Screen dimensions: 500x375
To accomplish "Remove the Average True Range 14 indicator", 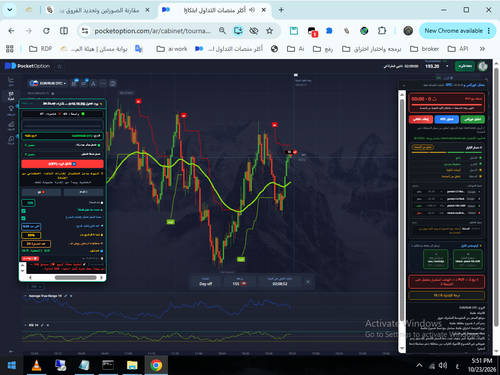I will pyautogui.click(x=71, y=296).
